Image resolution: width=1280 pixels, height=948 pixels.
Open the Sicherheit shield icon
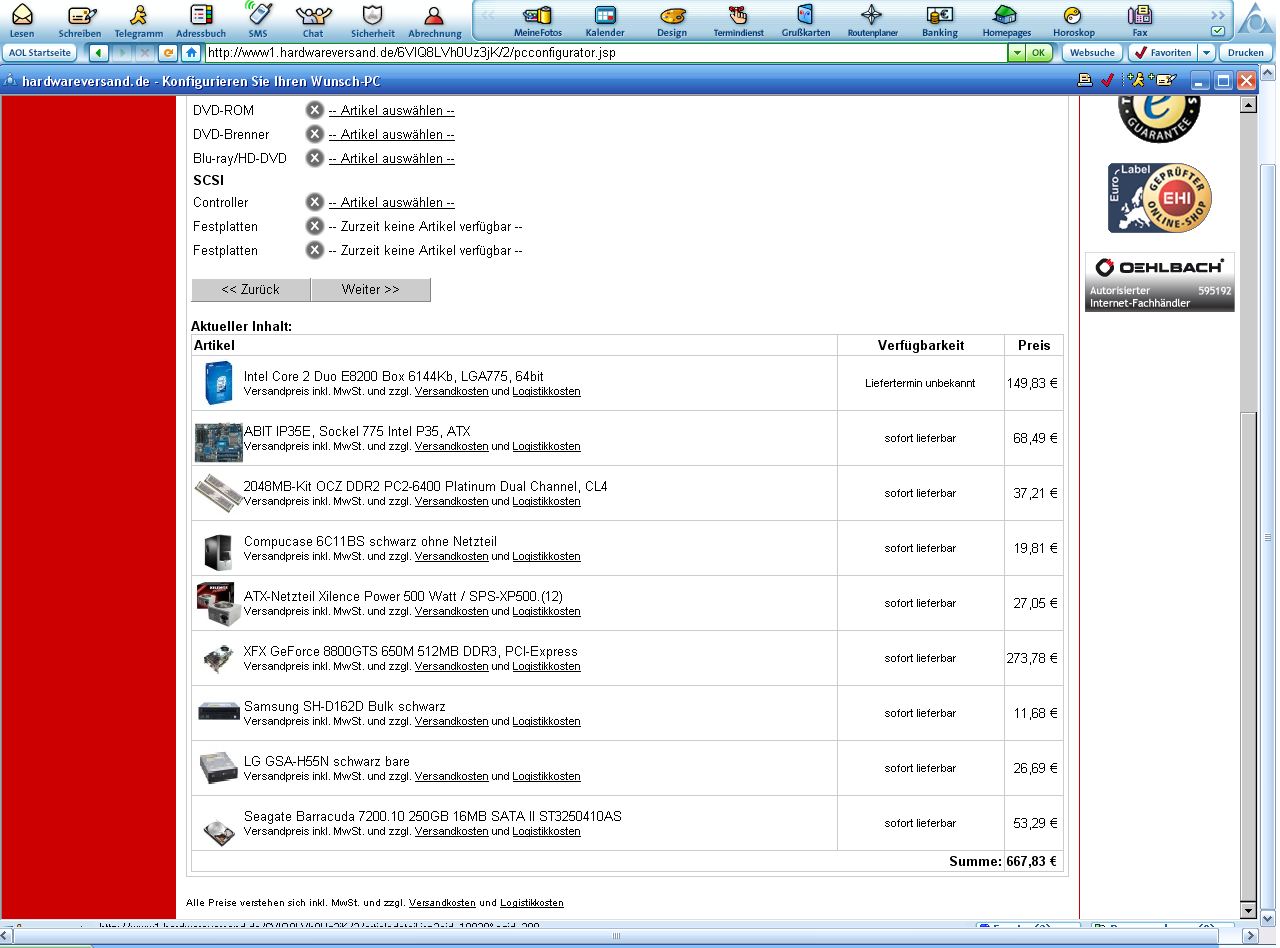(373, 15)
